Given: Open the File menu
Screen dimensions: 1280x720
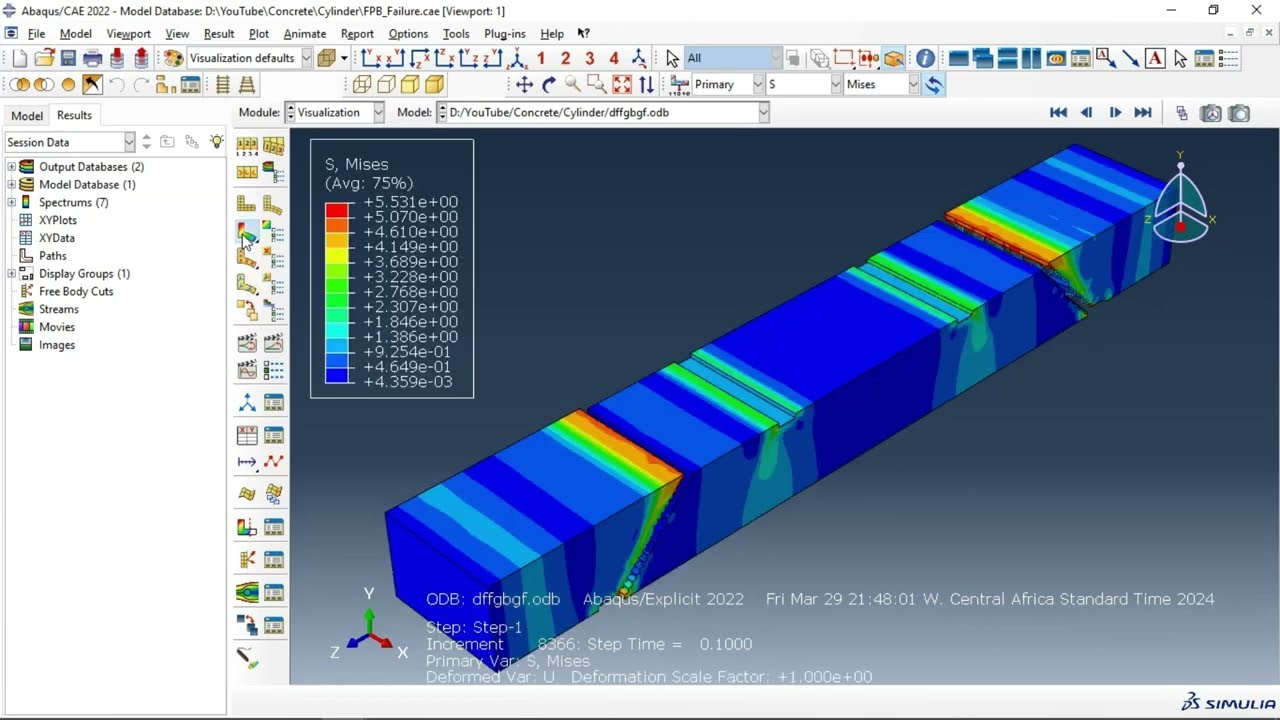Looking at the screenshot, I should coord(36,33).
